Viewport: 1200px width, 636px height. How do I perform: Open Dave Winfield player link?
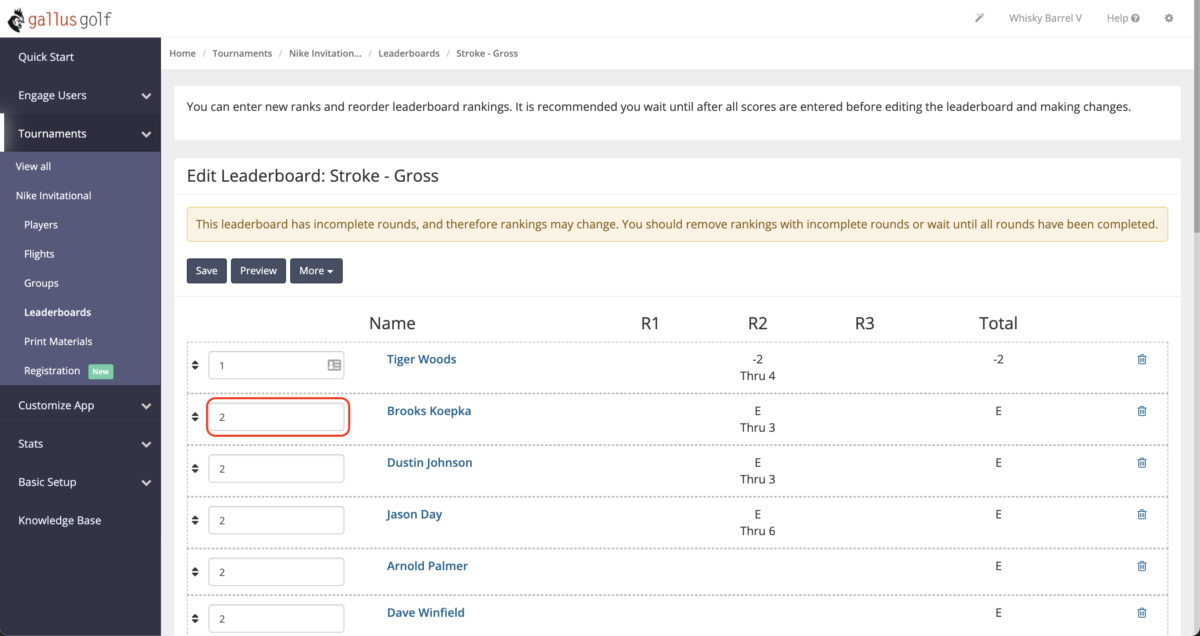click(426, 613)
